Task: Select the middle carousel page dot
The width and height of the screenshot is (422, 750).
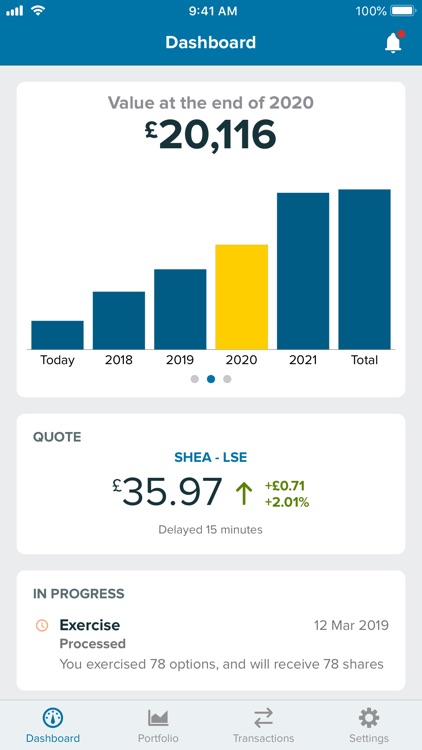Action: (211, 379)
